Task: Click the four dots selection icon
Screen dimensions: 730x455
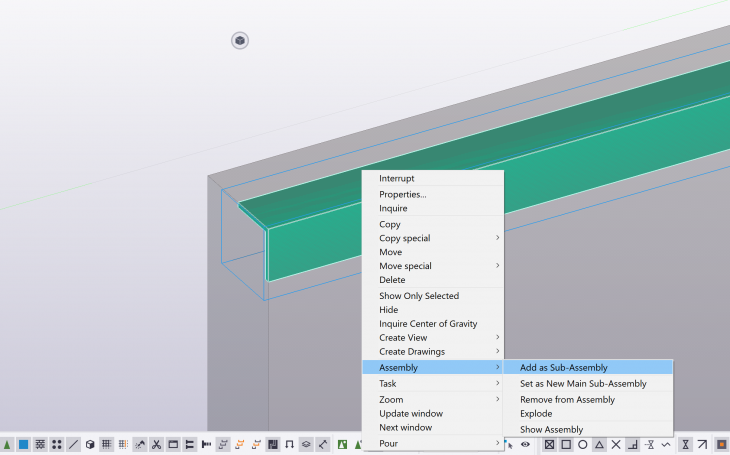Action: pos(57,444)
